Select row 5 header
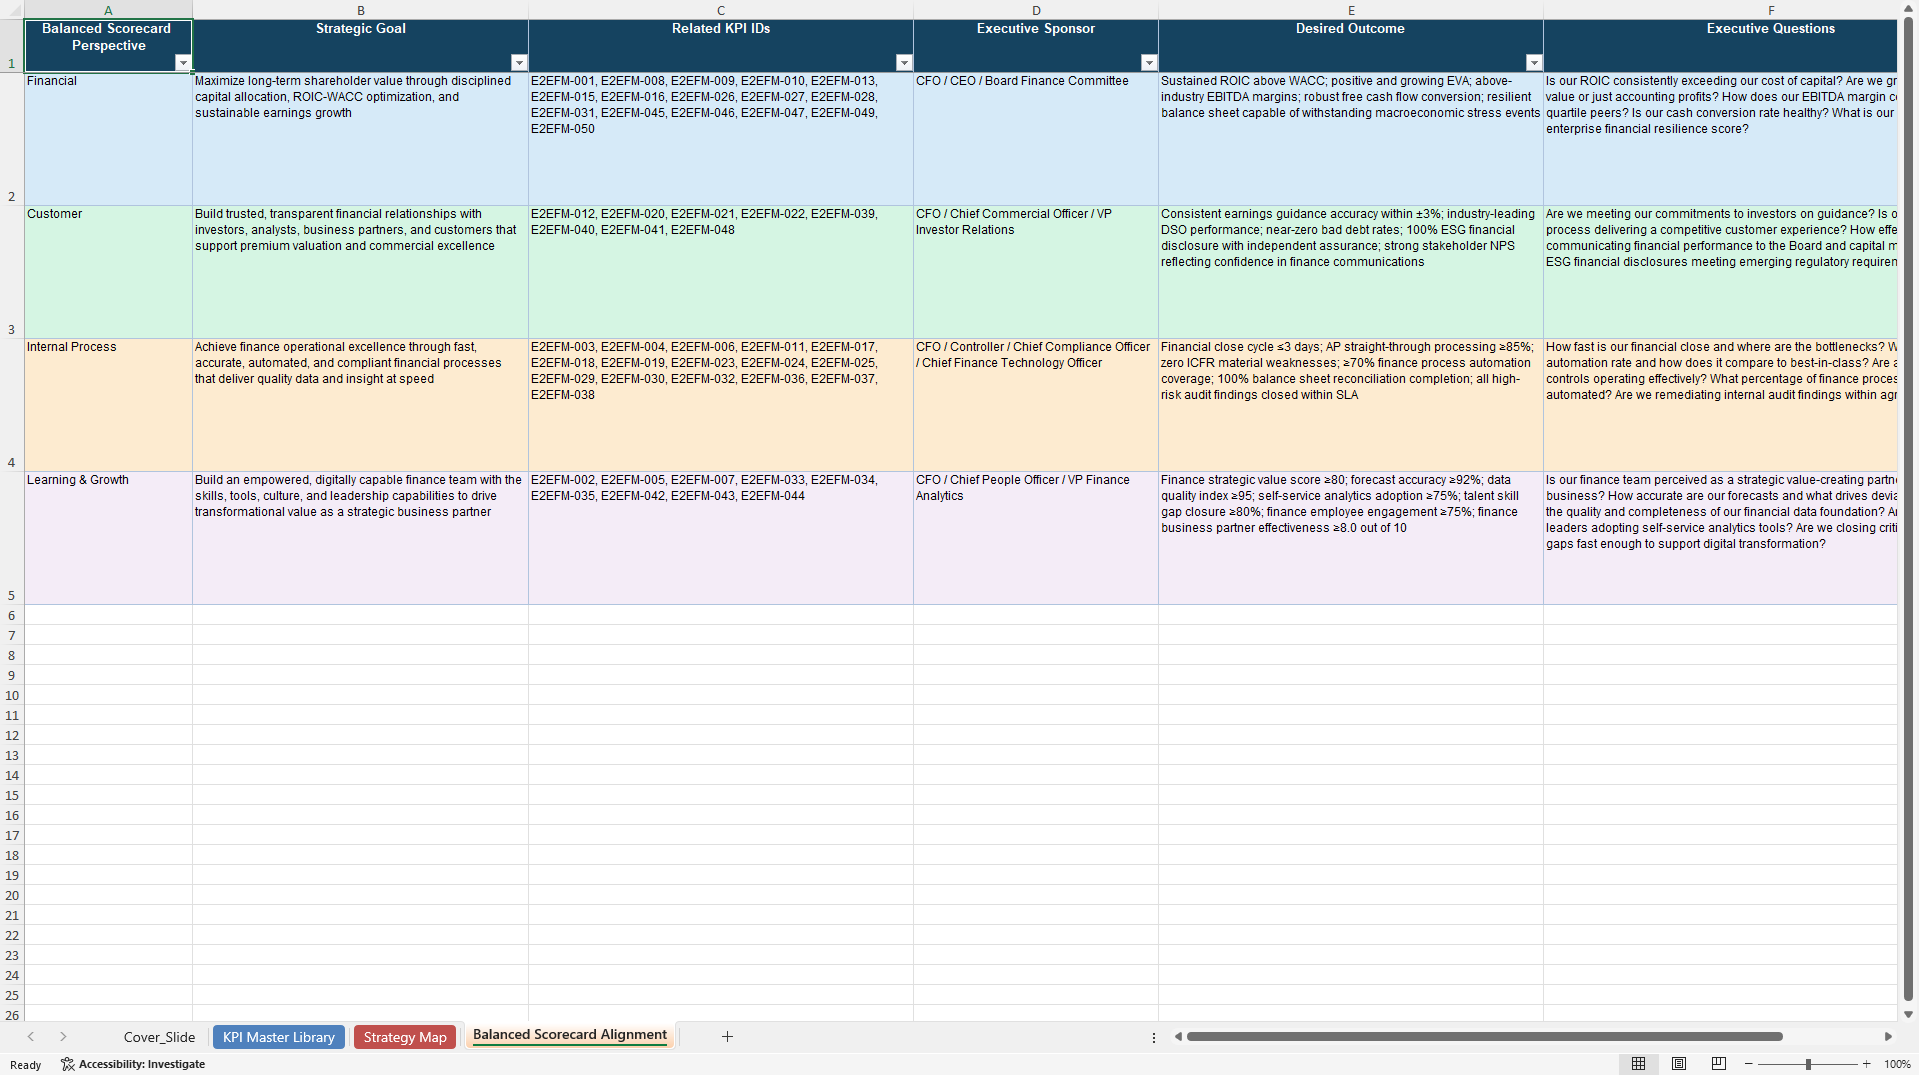The image size is (1919, 1075). 12,538
